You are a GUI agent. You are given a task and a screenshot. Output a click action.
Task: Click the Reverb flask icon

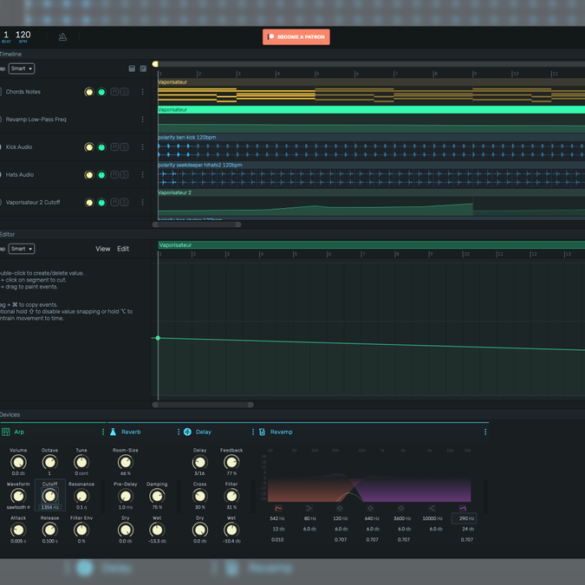pos(113,432)
